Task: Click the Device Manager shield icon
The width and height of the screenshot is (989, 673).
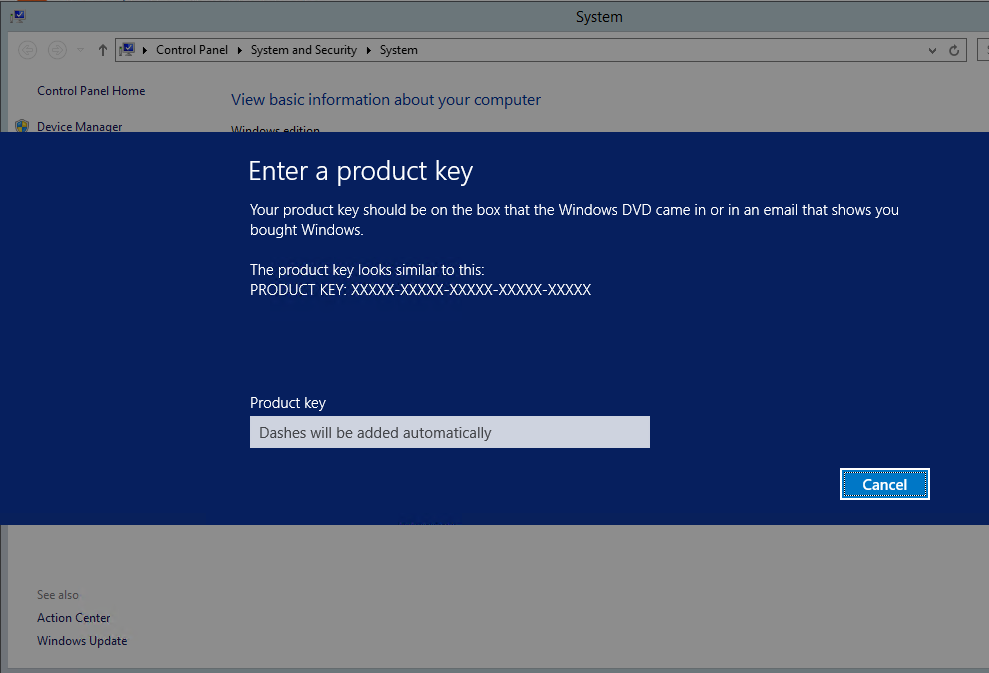Action: coord(22,126)
